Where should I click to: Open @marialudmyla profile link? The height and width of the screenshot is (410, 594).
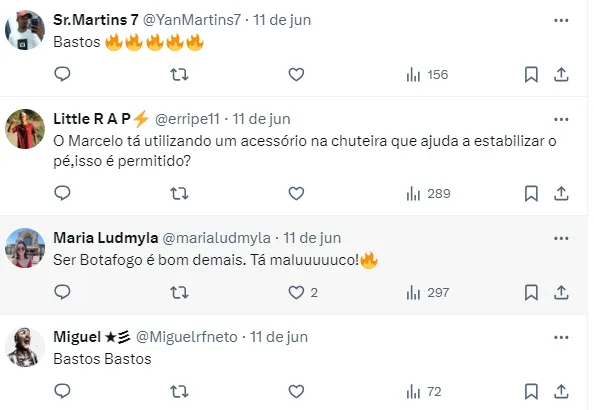point(216,238)
